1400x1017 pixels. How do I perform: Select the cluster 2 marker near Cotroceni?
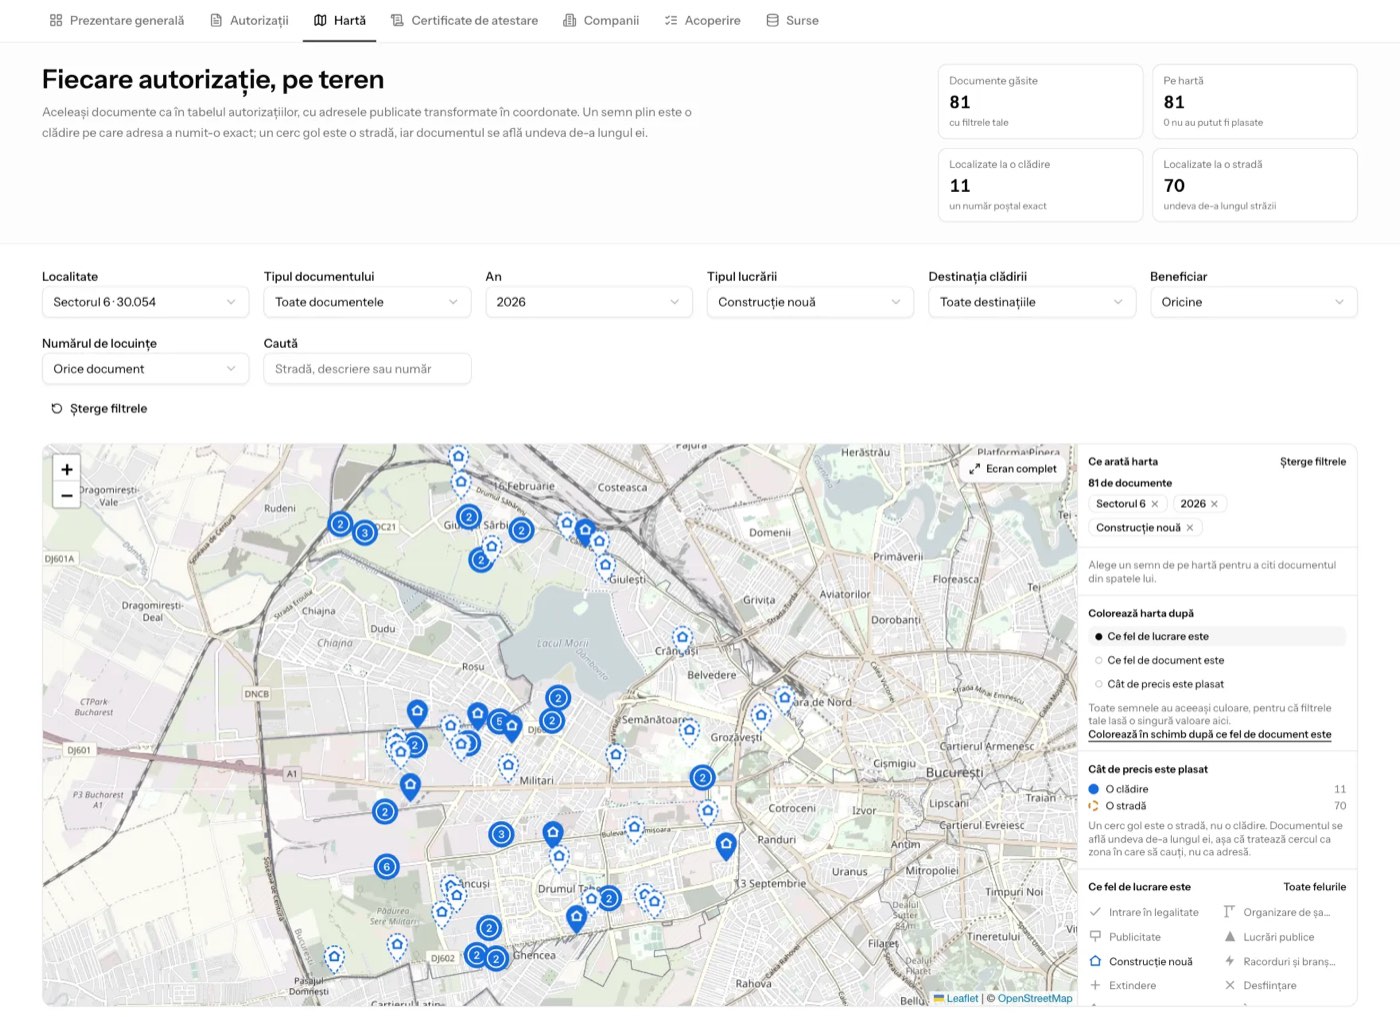tap(702, 777)
